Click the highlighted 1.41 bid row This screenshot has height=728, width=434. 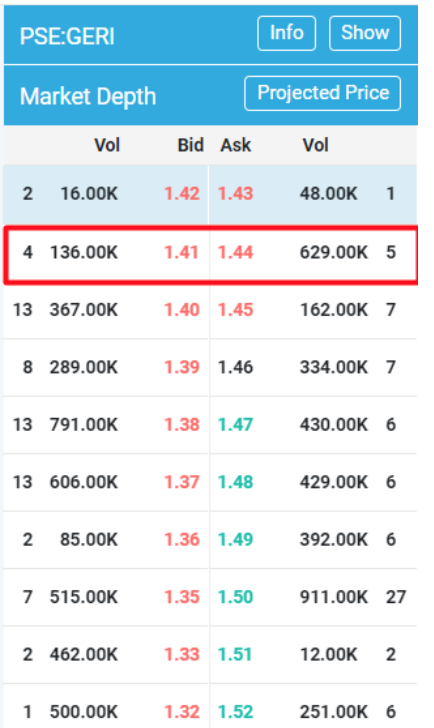pos(211,254)
